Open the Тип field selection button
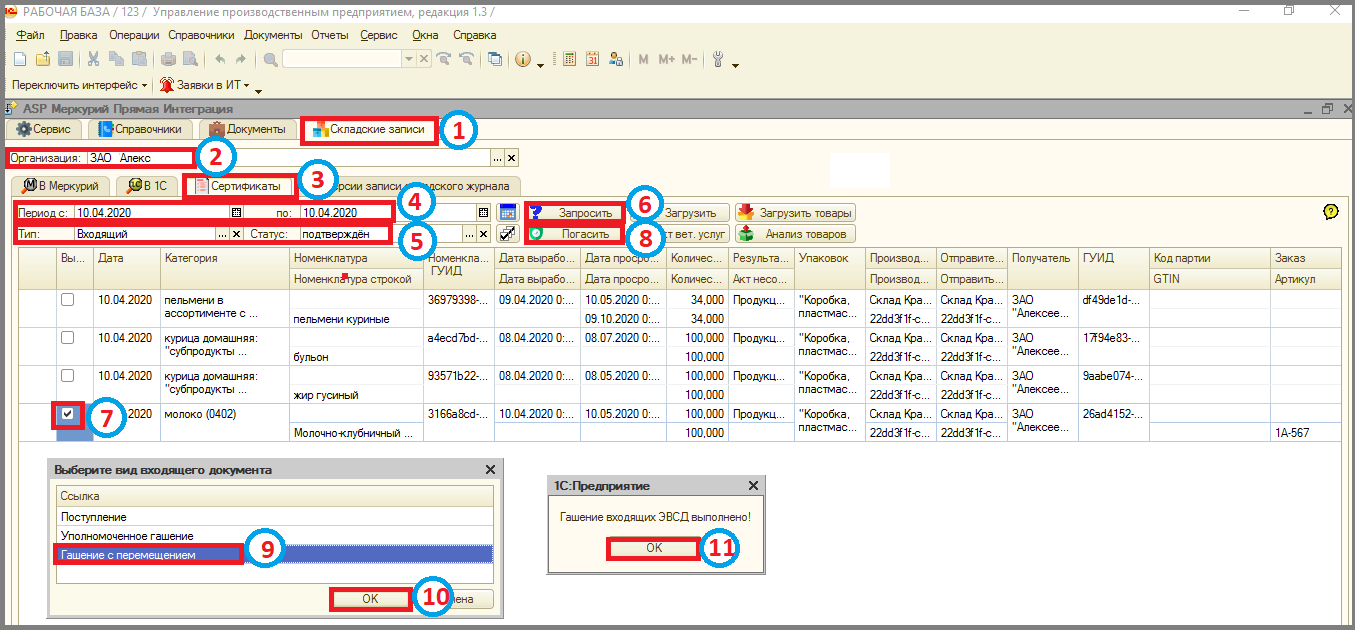1355x630 pixels. click(222, 233)
